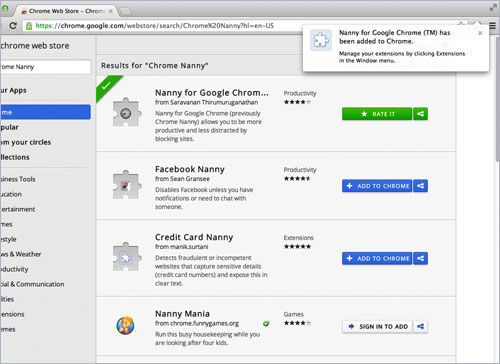This screenshot has width=500, height=364.
Task: Share the Credit Card Nanny extension
Action: 421,258
